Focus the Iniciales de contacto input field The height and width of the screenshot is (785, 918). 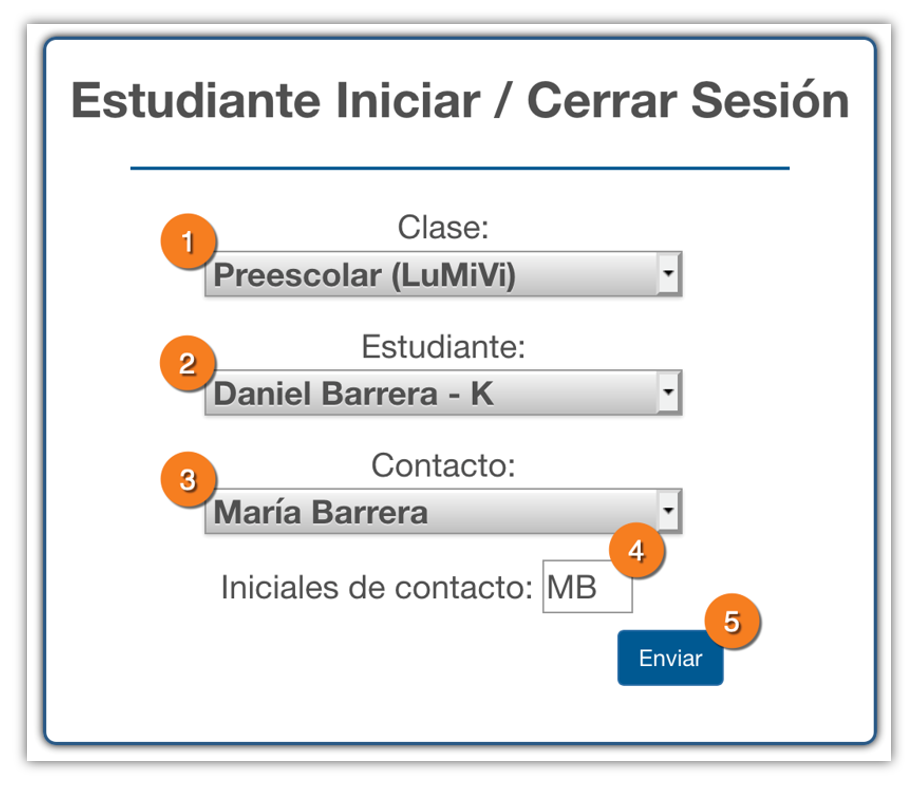click(x=587, y=588)
